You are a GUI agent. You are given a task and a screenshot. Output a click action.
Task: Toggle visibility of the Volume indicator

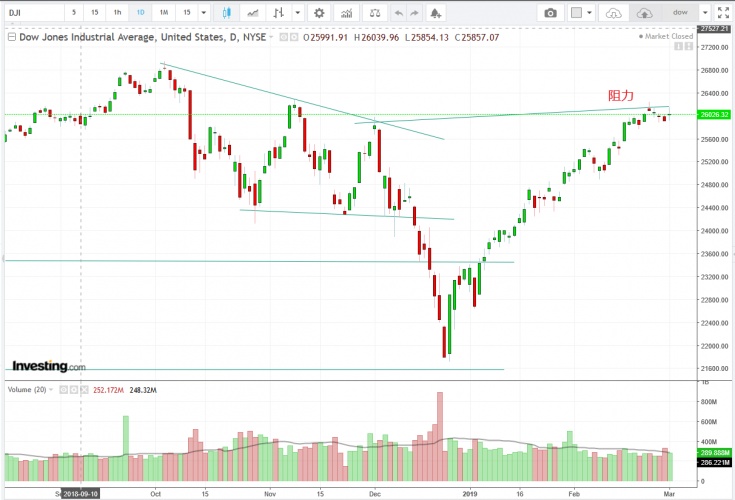click(61, 390)
